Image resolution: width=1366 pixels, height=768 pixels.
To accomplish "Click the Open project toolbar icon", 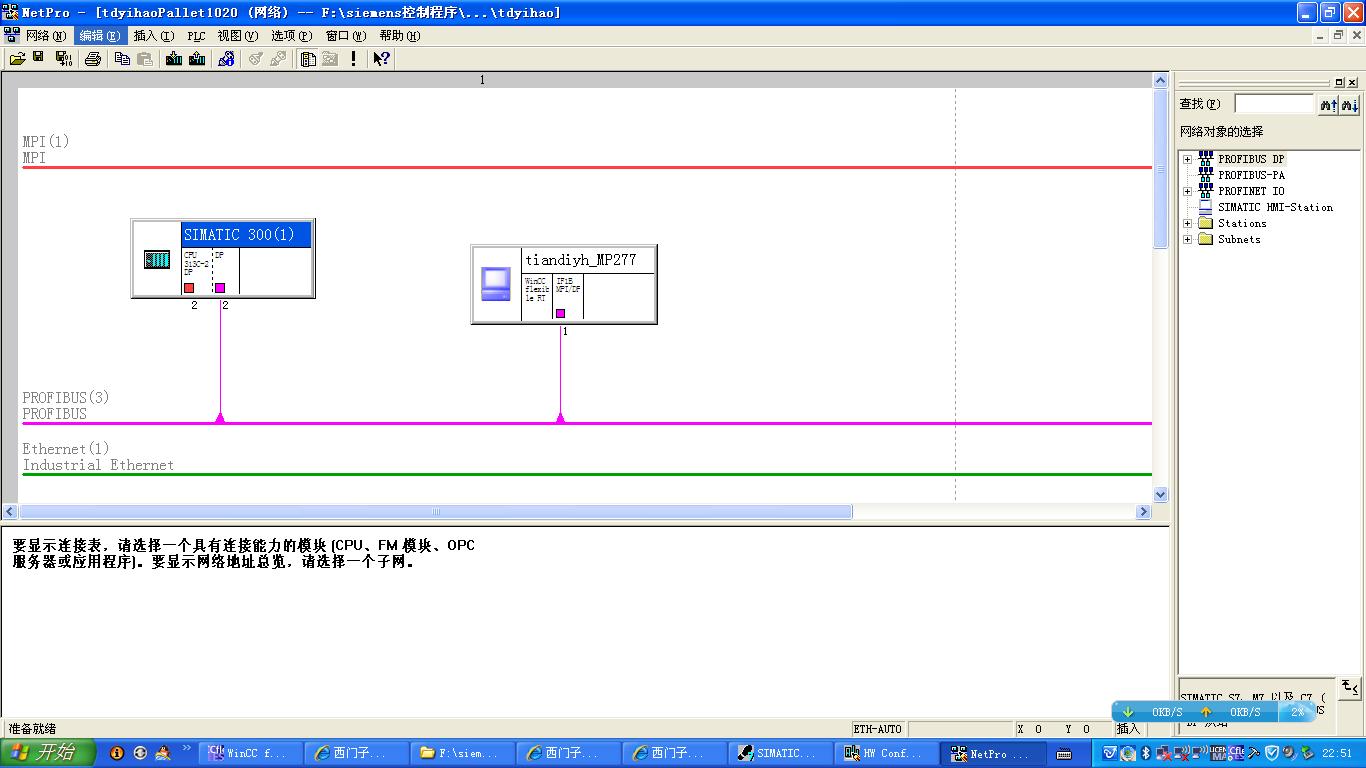I will coord(17,59).
